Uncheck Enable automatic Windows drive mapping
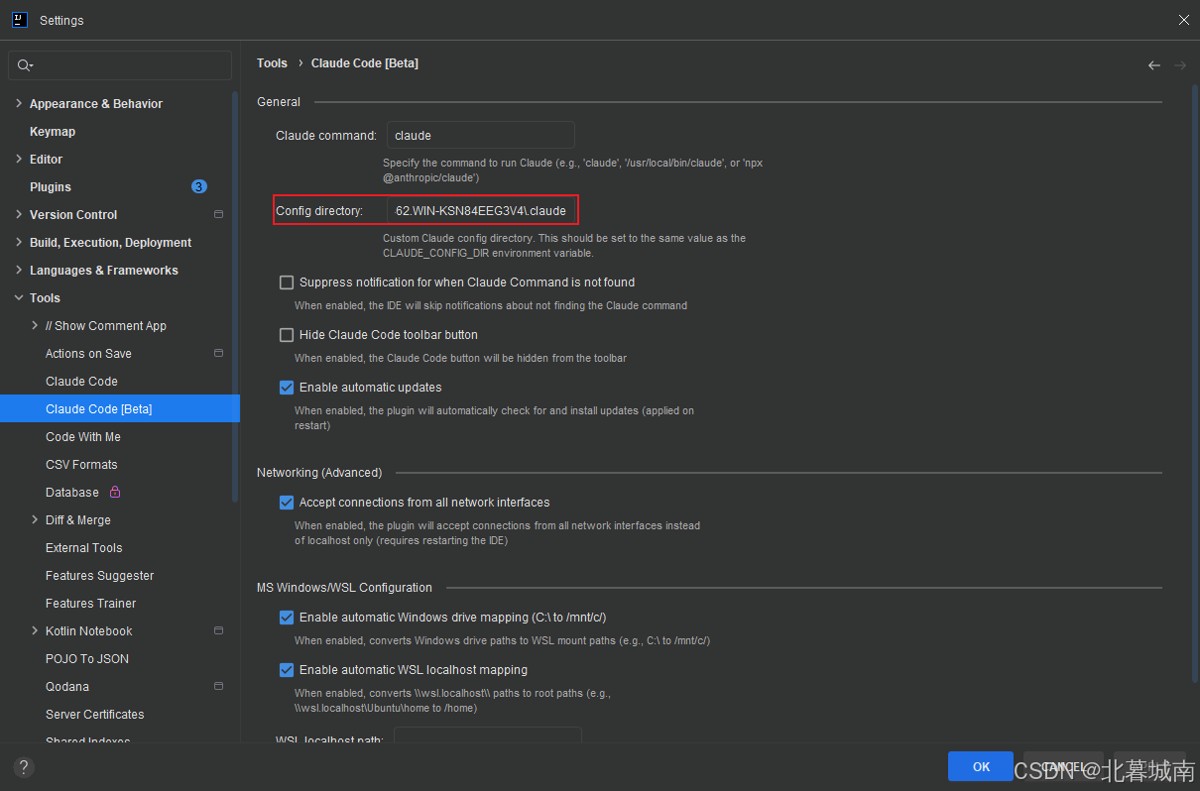This screenshot has width=1200, height=791. [287, 618]
